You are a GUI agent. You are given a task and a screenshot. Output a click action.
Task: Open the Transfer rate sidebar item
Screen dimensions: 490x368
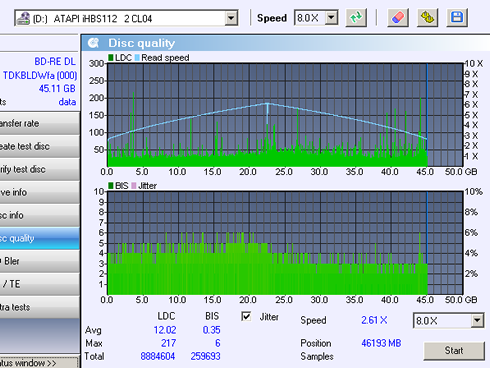(40, 124)
